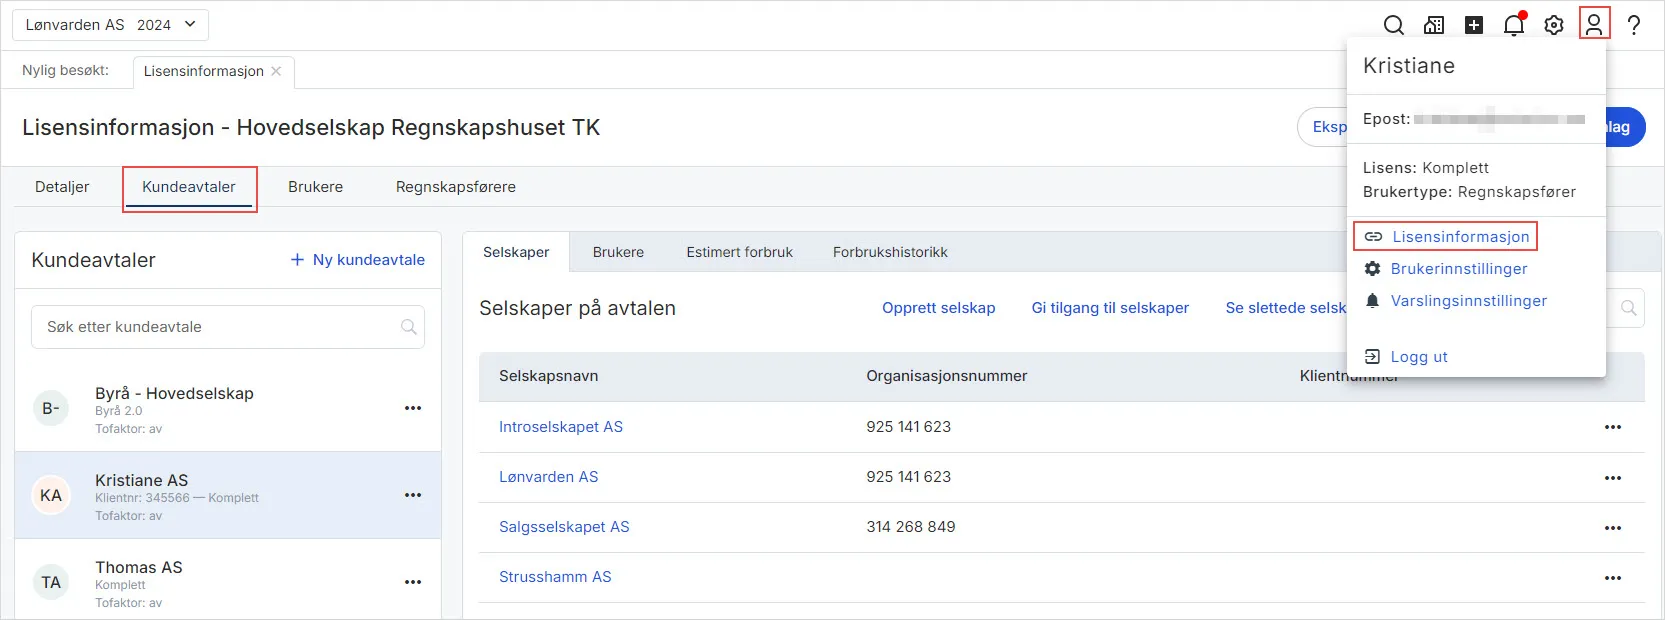Click the magnifier in Søk etter kundeavtale field

[x=408, y=327]
